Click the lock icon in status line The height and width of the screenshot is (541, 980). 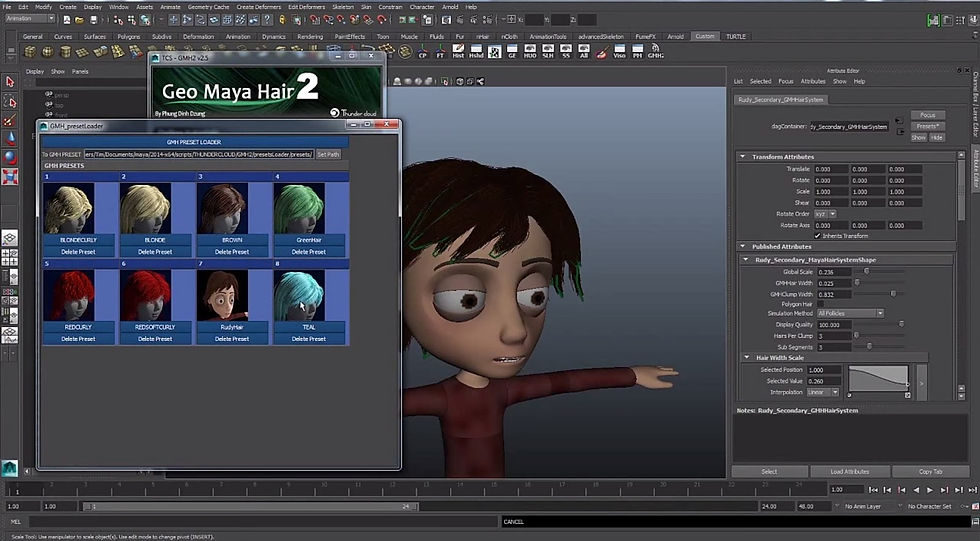[x=282, y=20]
